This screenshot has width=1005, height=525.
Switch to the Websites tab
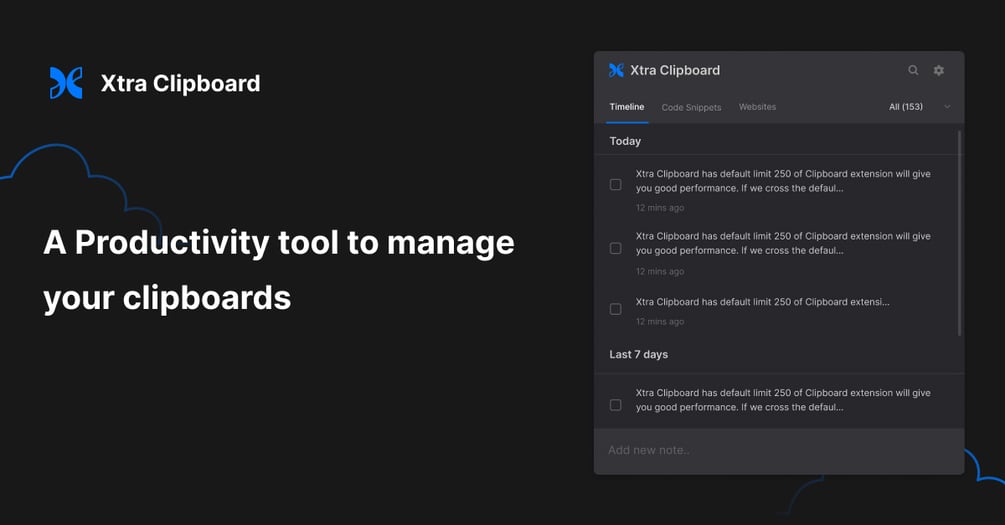point(757,107)
